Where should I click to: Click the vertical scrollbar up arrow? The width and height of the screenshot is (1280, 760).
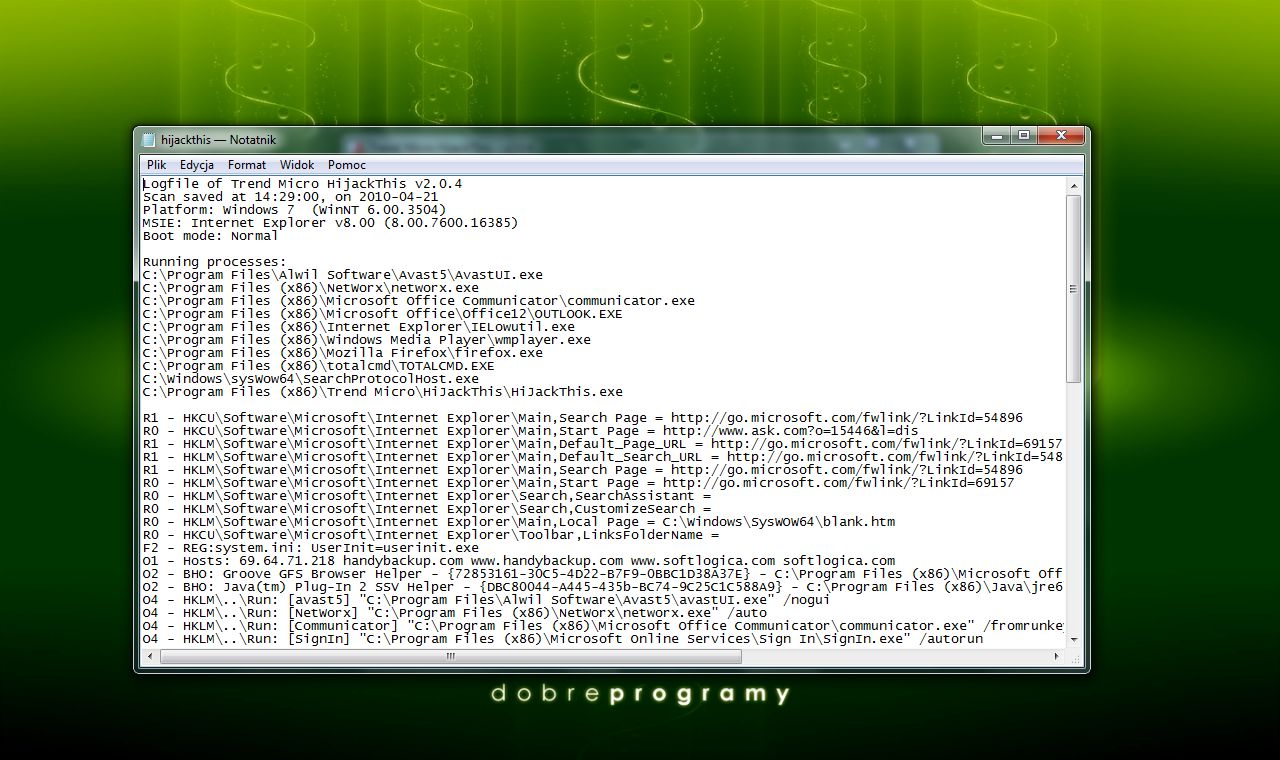1074,186
